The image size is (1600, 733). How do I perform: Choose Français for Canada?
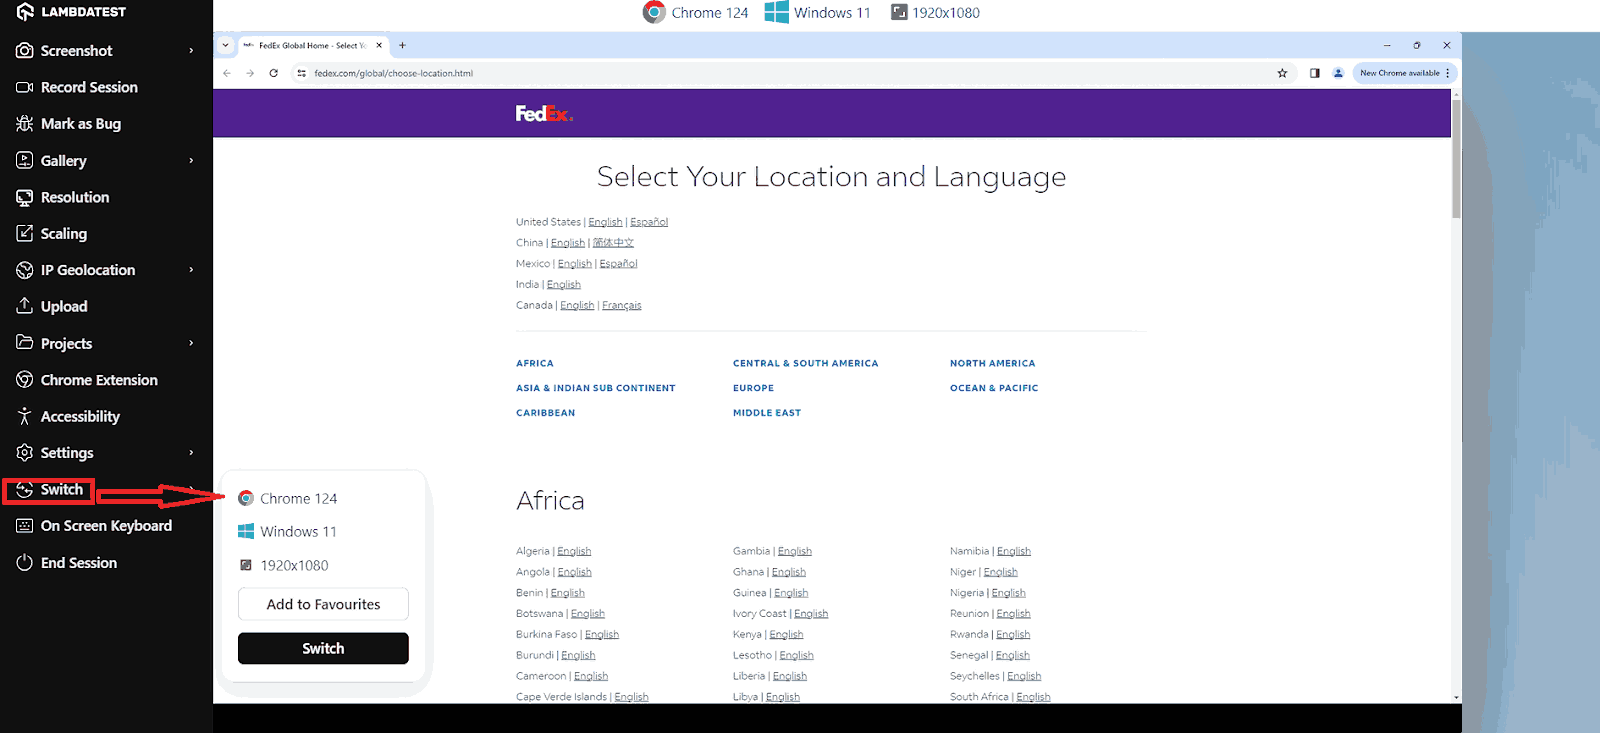click(x=622, y=305)
